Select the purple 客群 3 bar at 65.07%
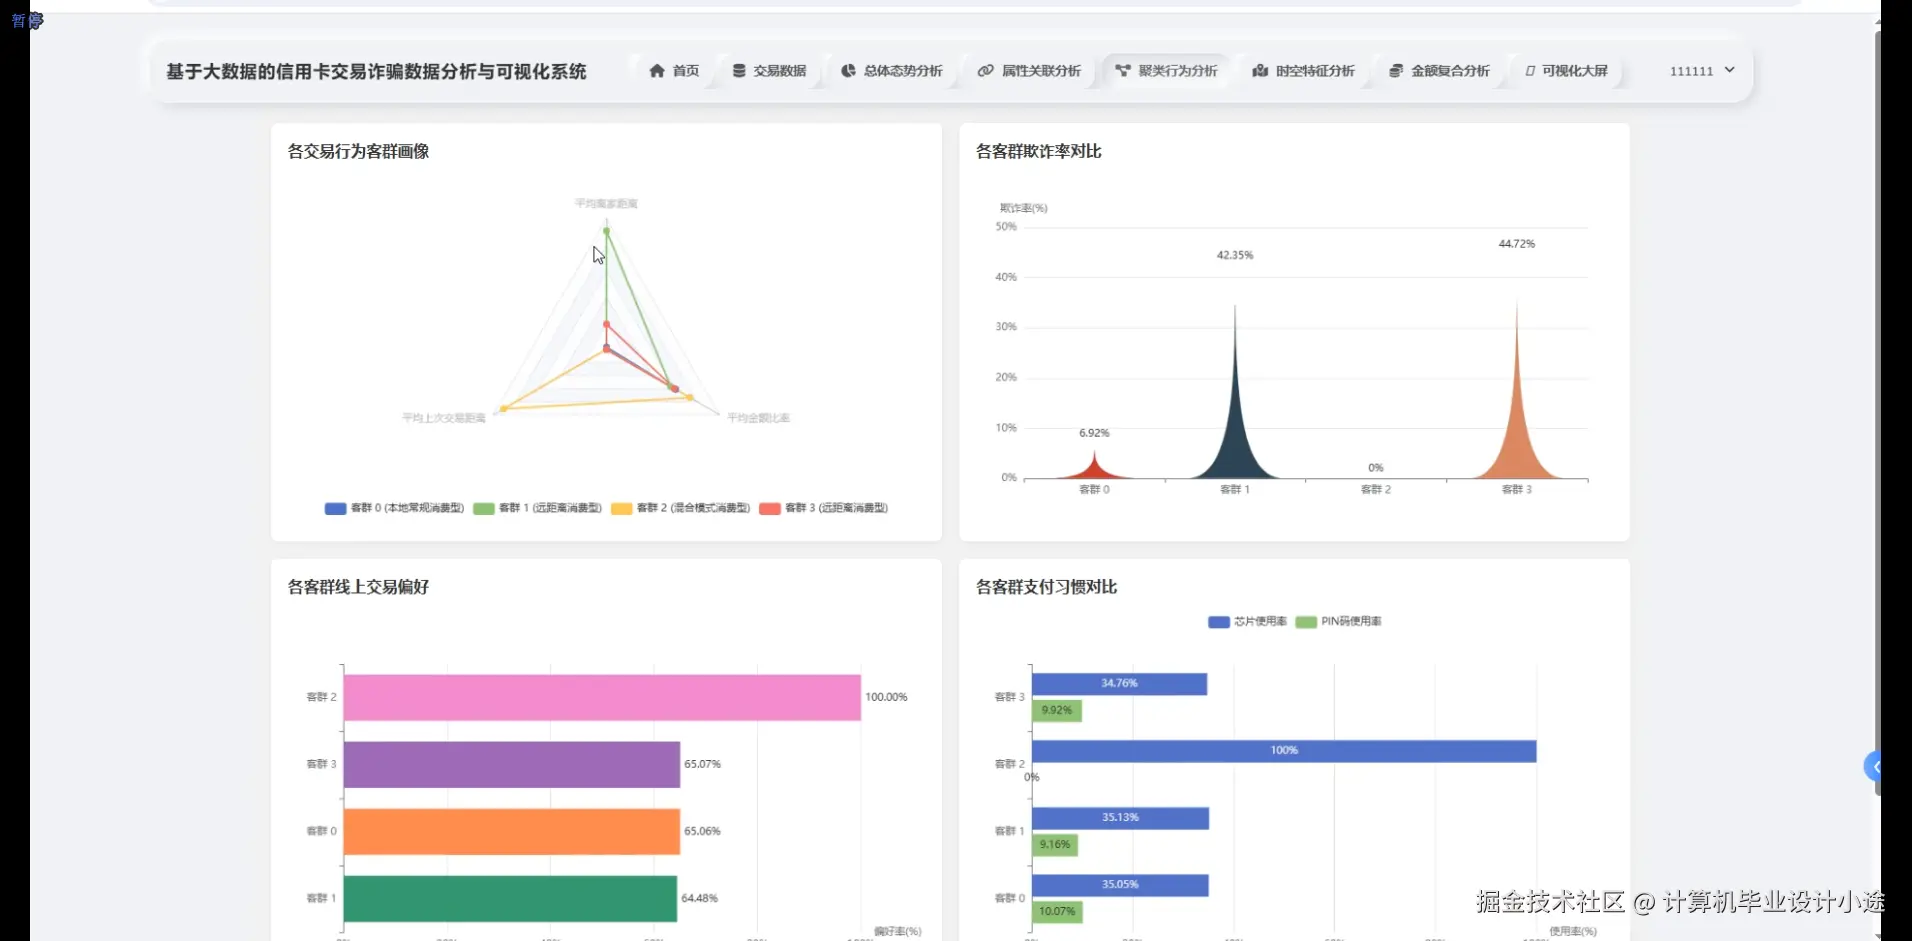This screenshot has width=1912, height=941. [x=512, y=764]
